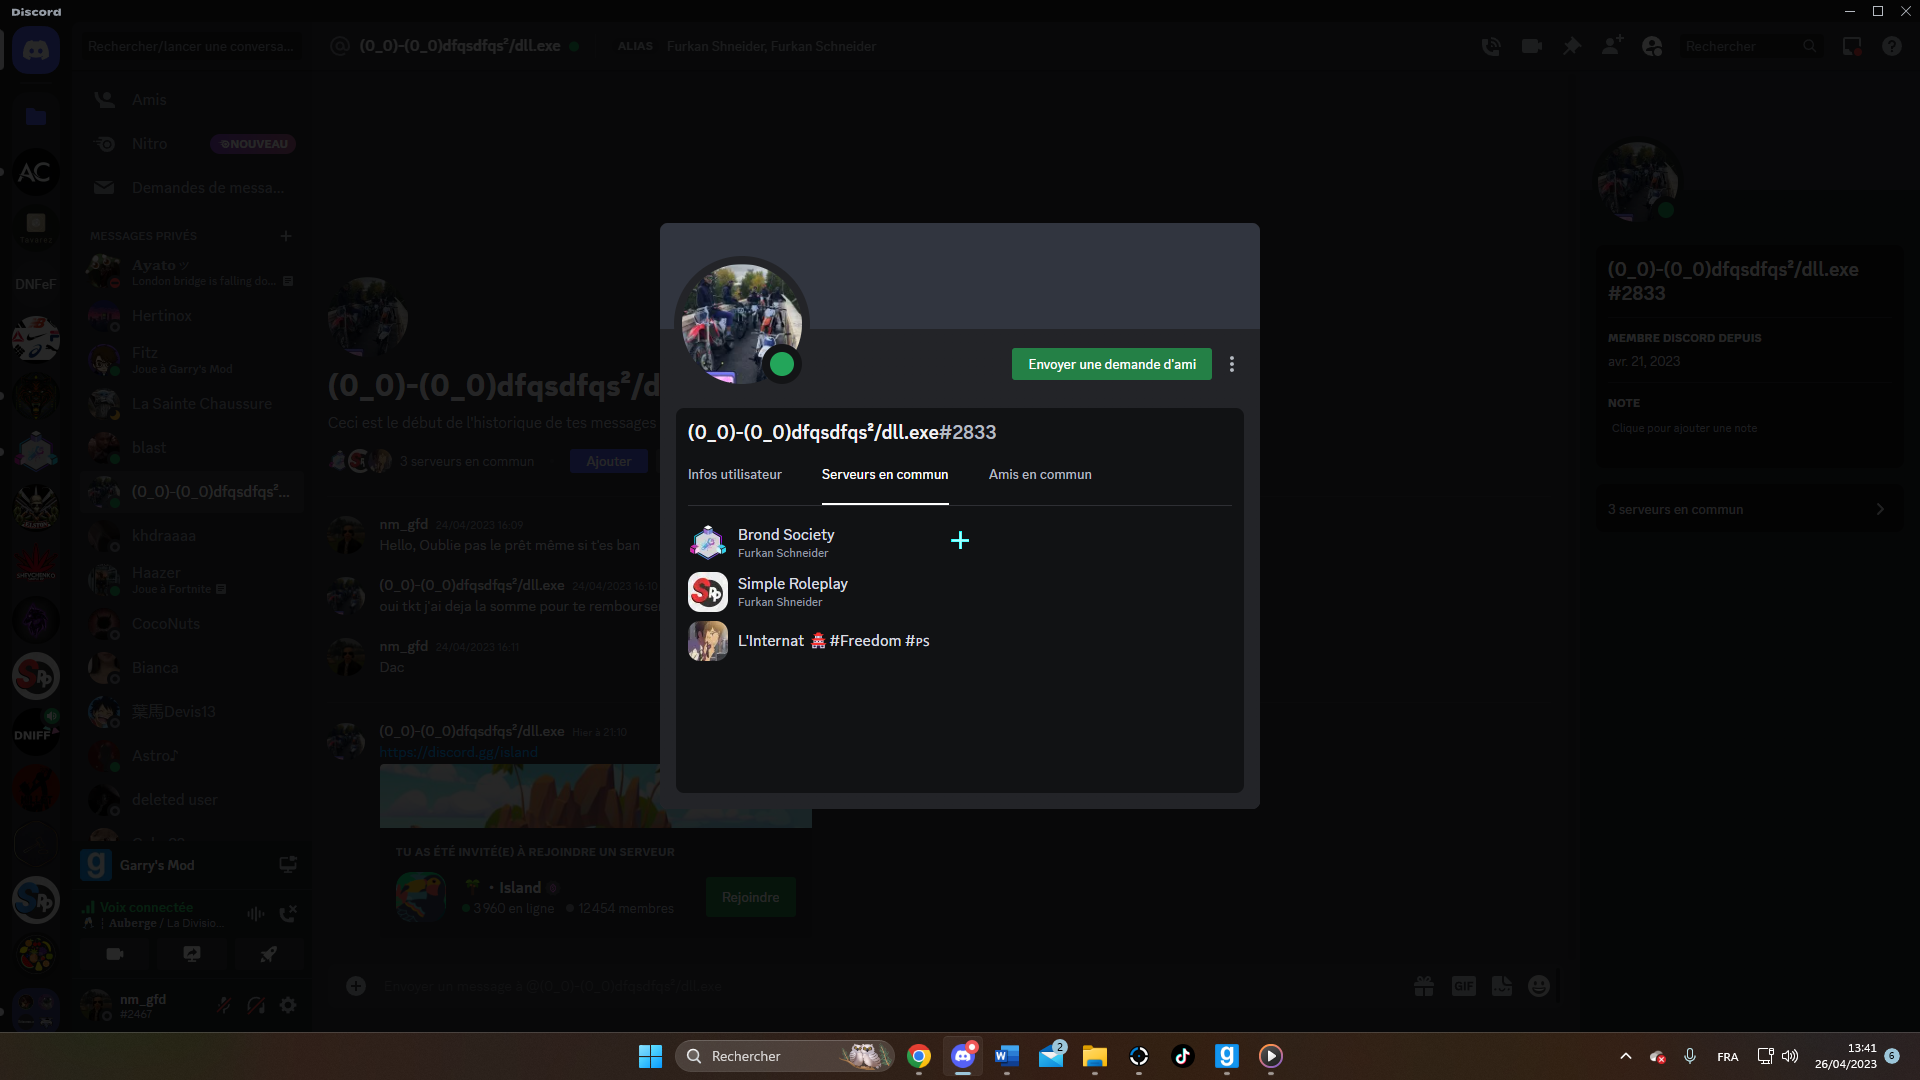The width and height of the screenshot is (1920, 1080).
Task: Open Discord home direct messages icon
Action: pyautogui.click(x=36, y=50)
